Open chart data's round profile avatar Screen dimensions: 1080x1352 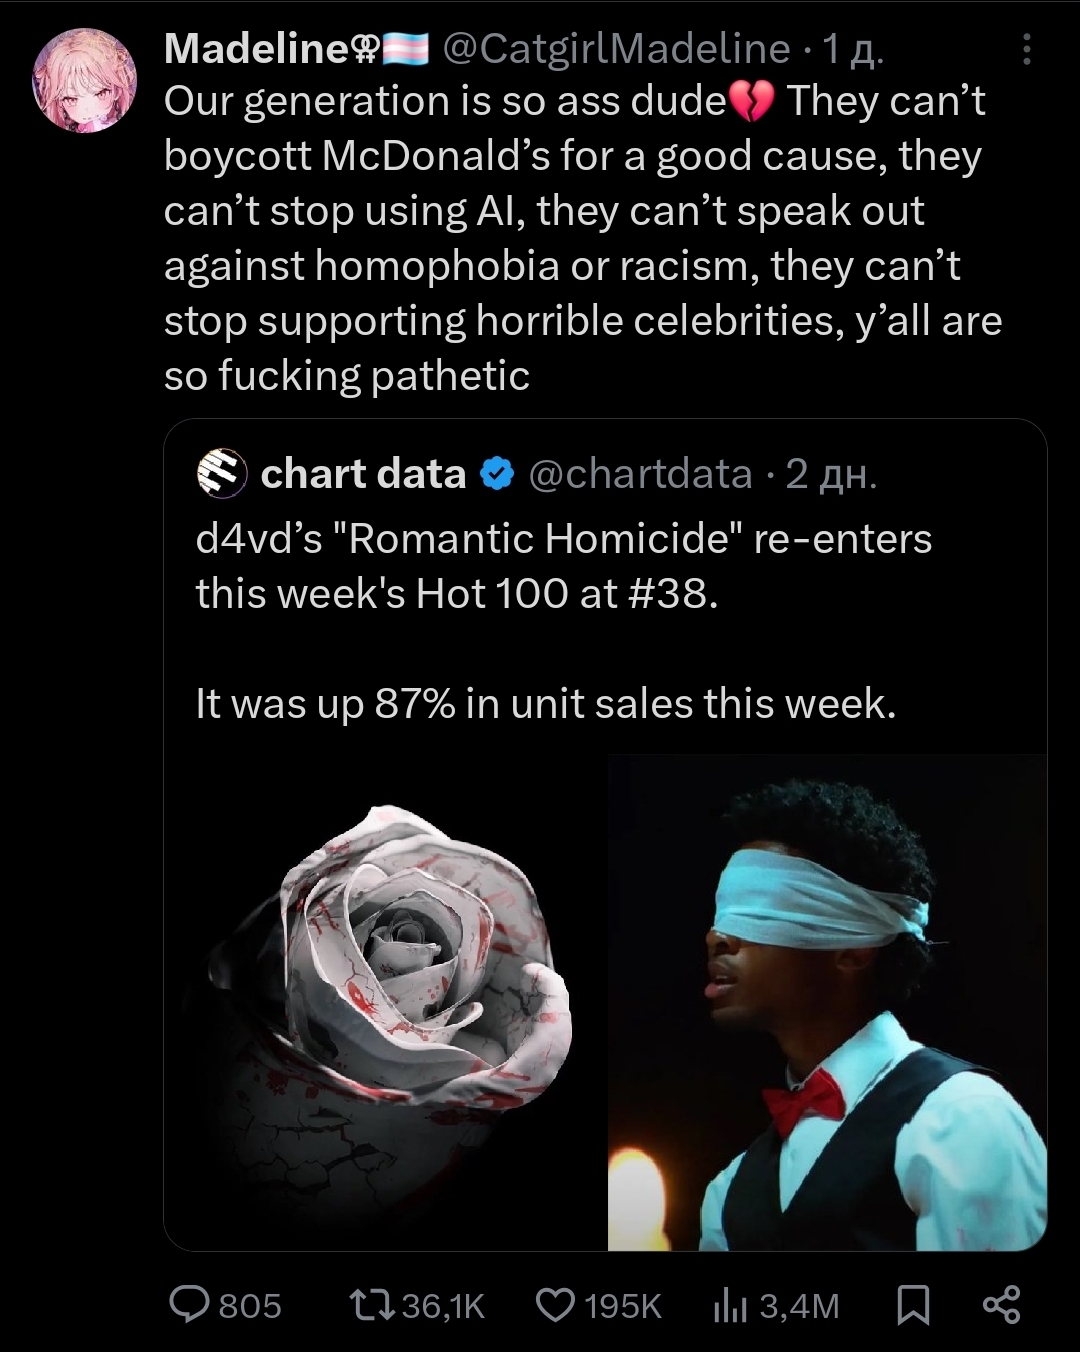tap(222, 473)
